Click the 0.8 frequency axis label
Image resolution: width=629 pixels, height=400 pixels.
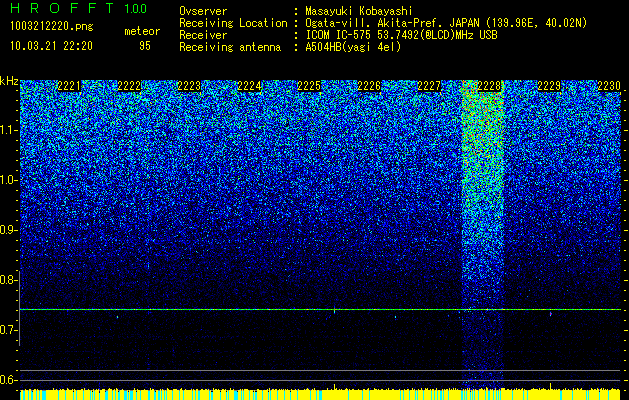pyautogui.click(x=8, y=280)
